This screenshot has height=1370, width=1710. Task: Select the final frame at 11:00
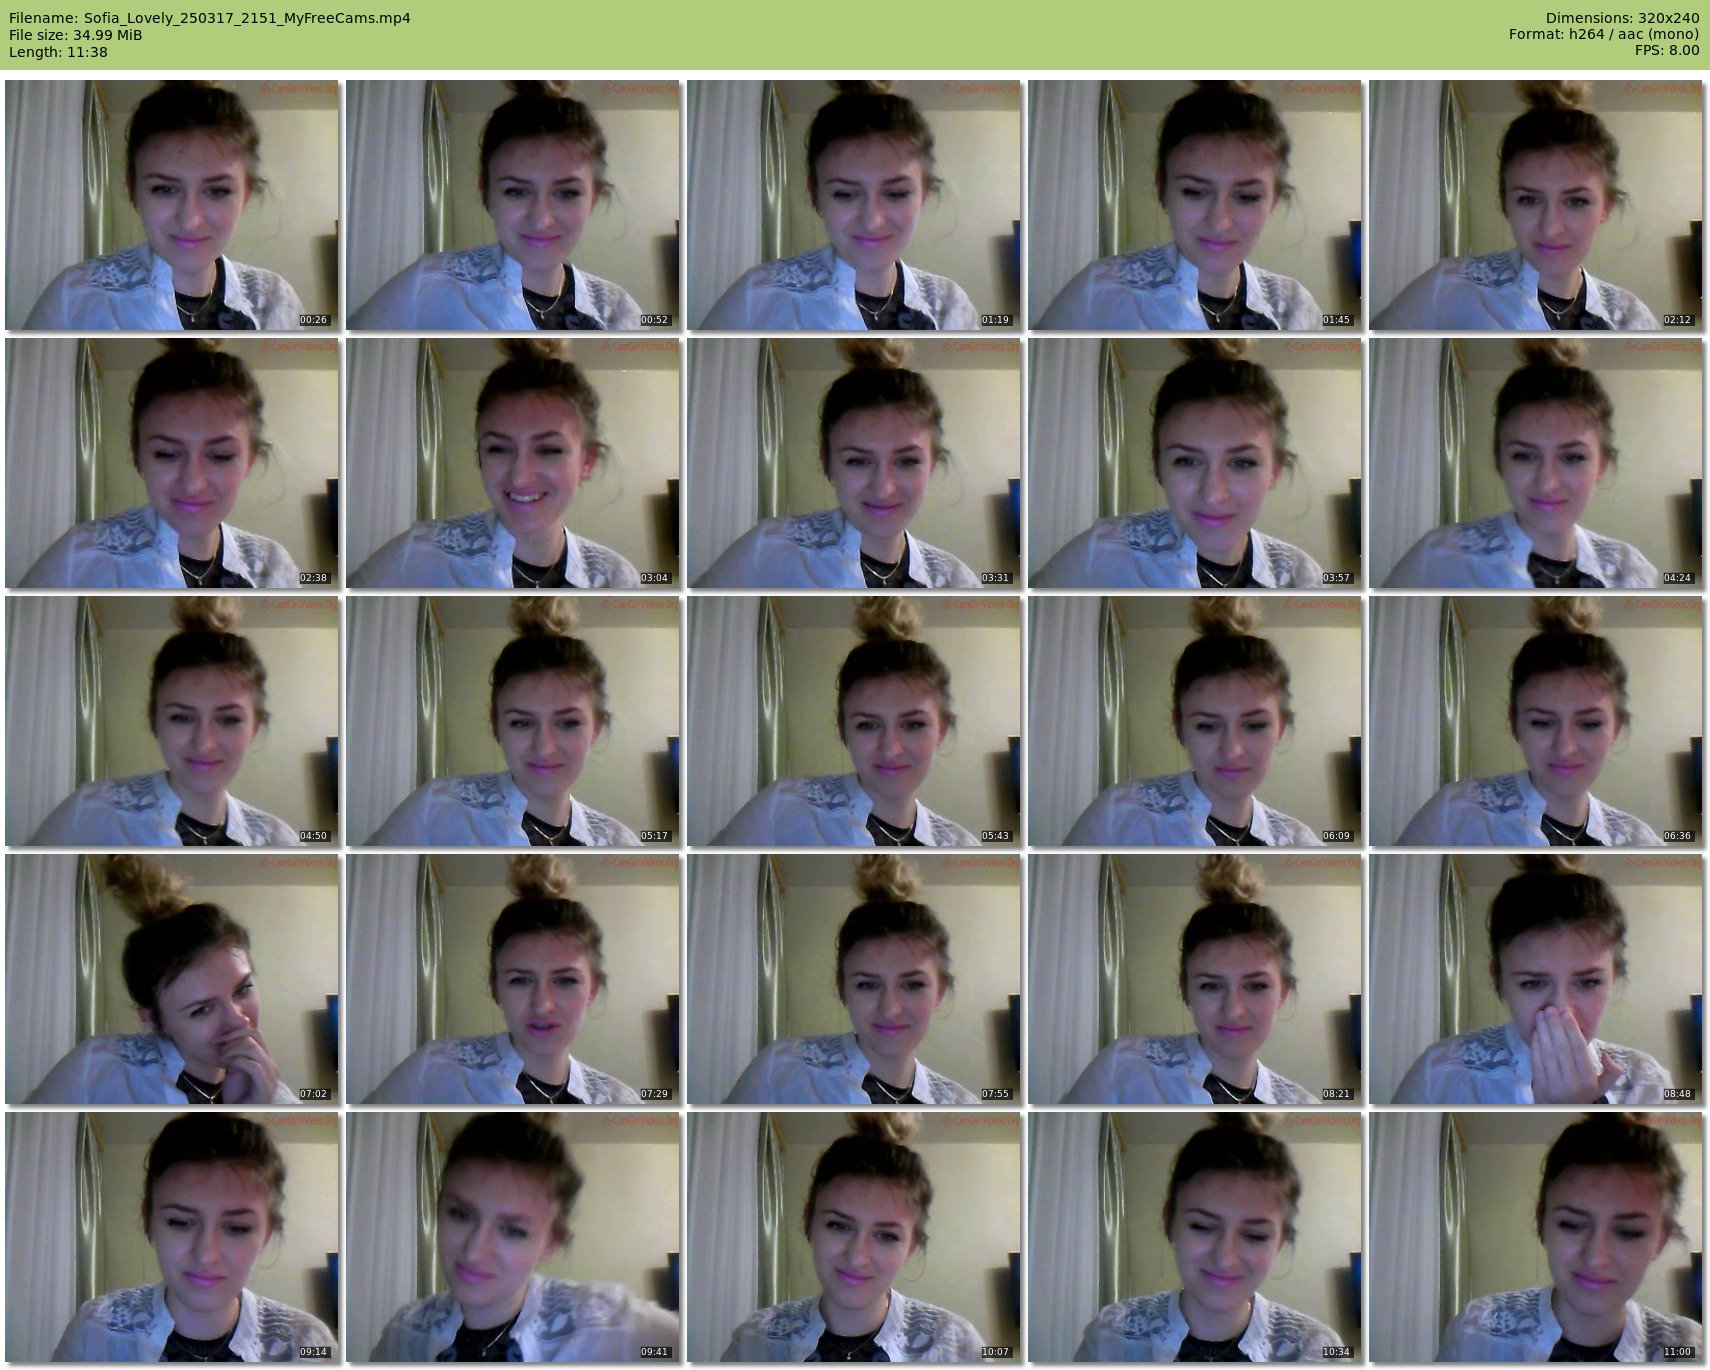click(x=1536, y=1237)
